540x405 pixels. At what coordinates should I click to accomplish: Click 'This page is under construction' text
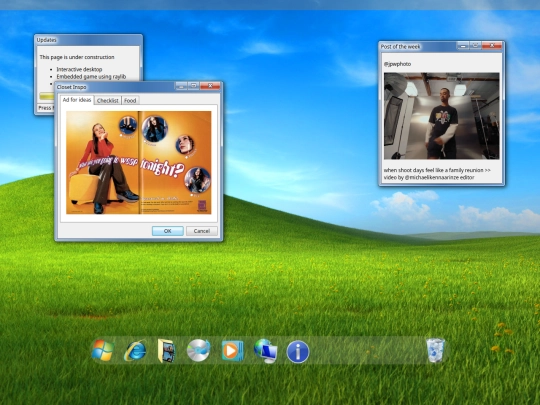(77, 57)
